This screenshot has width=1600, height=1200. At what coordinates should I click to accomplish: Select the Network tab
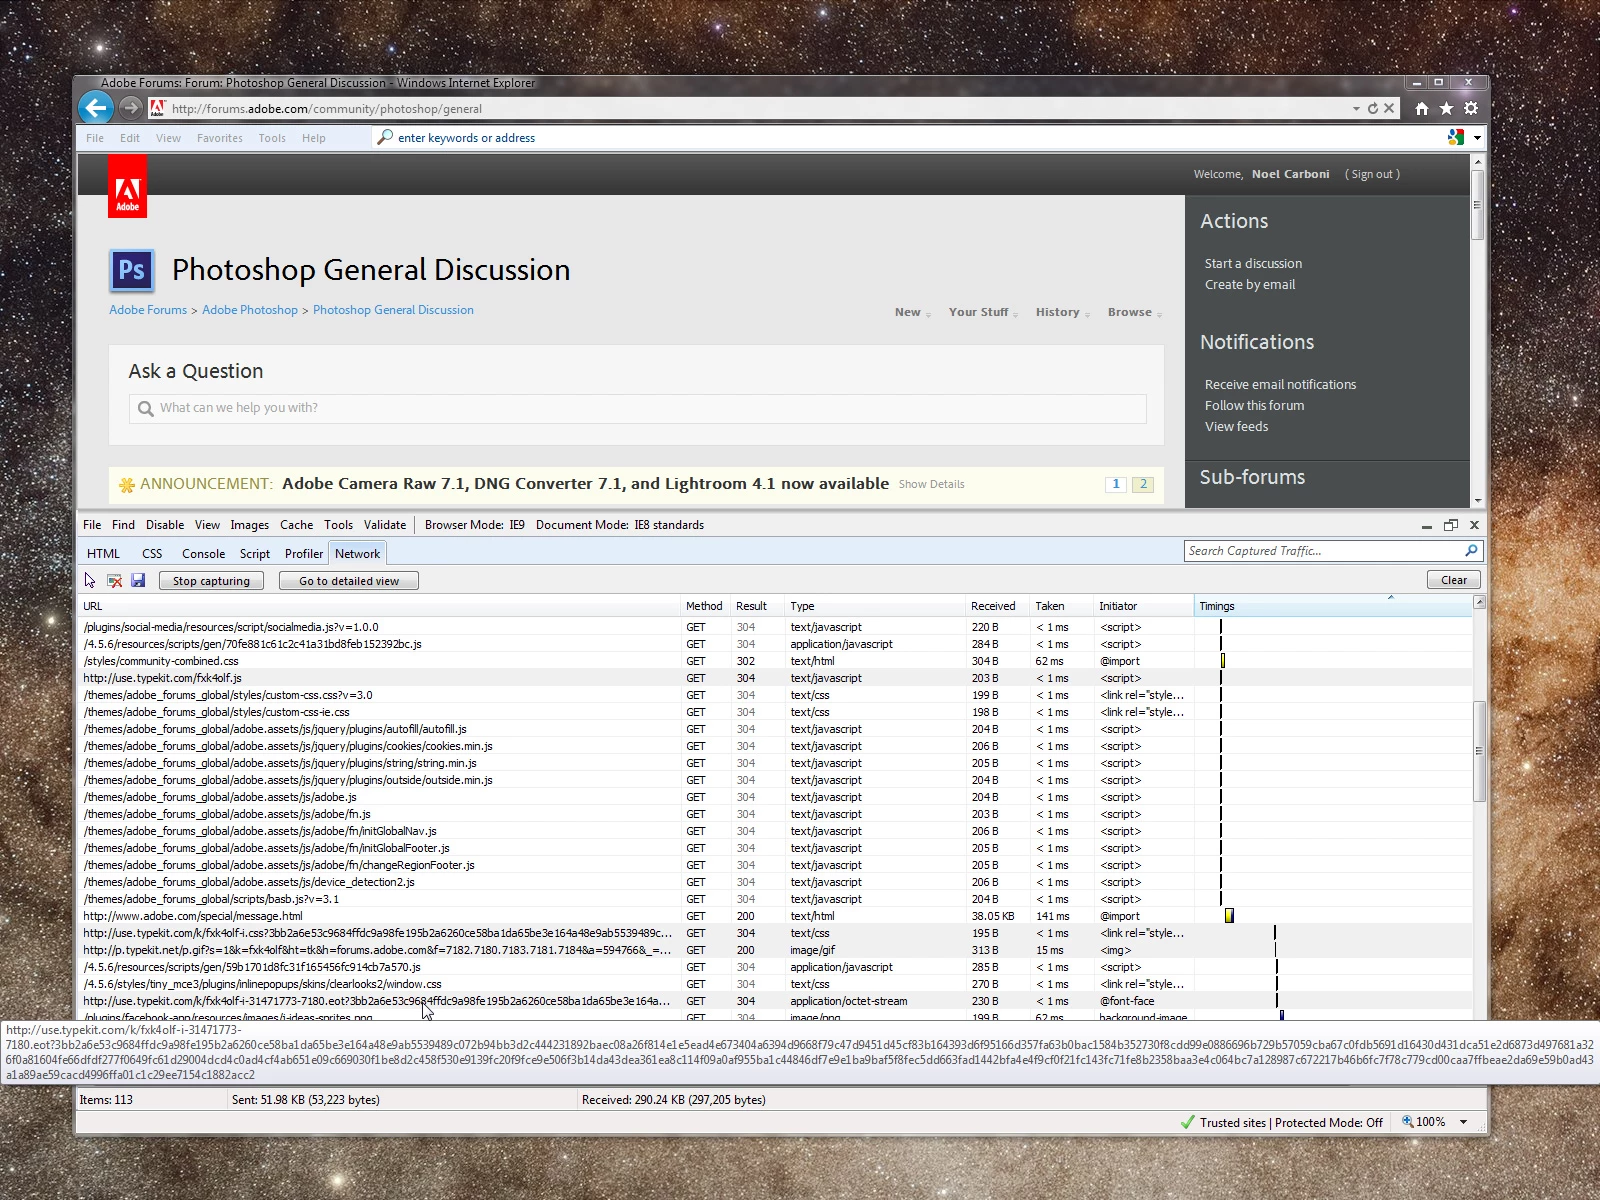click(x=357, y=554)
